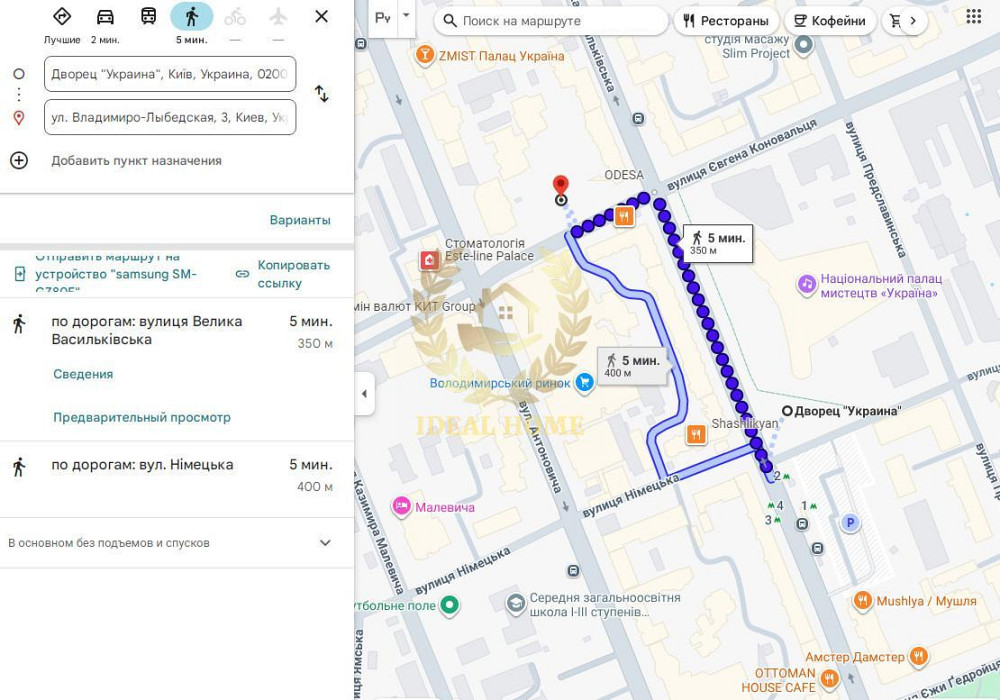
Task: Select the driving travel mode icon
Action: coord(105,17)
